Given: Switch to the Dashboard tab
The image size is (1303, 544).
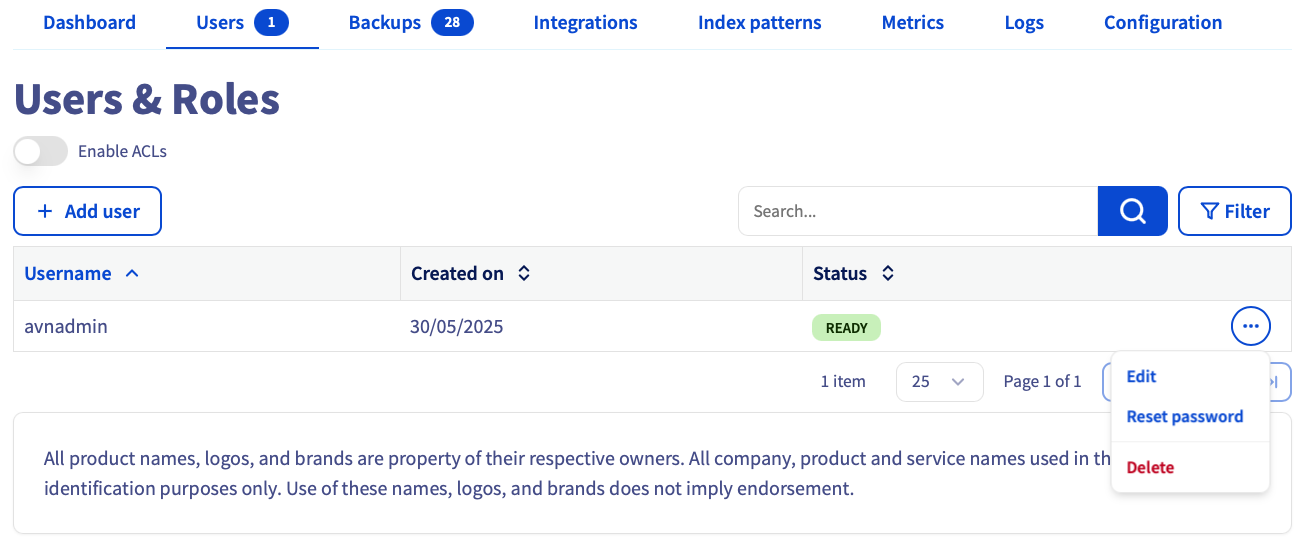Looking at the screenshot, I should tap(90, 22).
